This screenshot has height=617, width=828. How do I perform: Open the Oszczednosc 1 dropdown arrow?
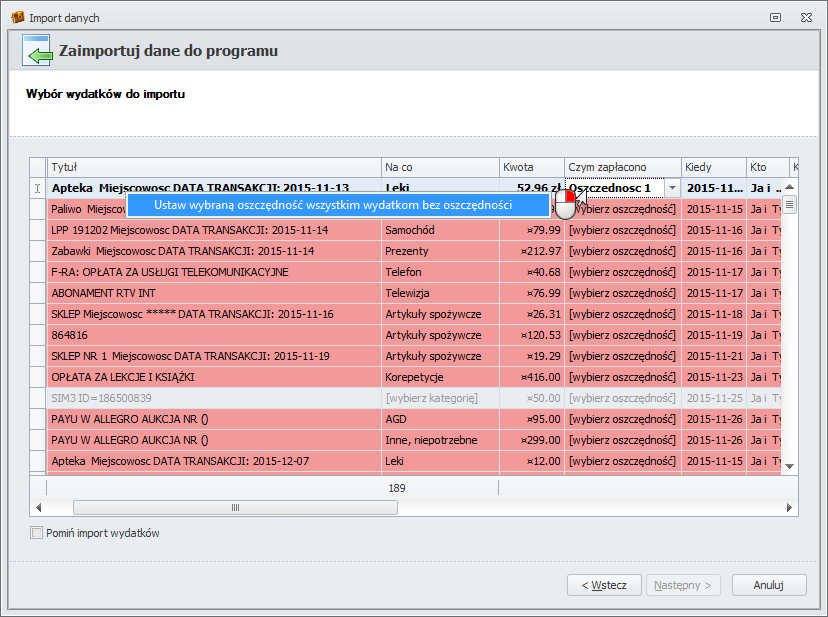pyautogui.click(x=672, y=188)
